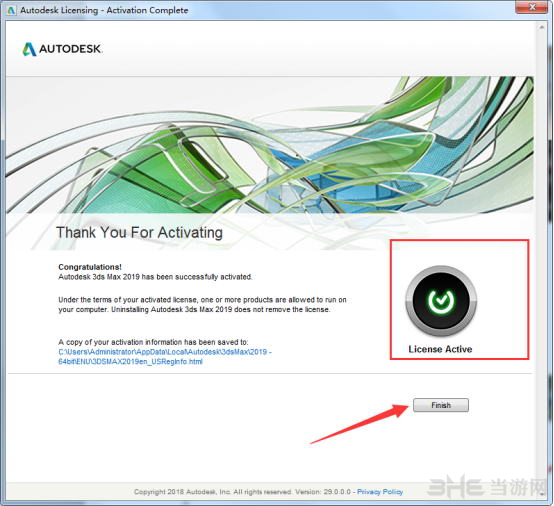The image size is (554, 506).
Task: Click the "A copy of your activation information" line
Action: [x=153, y=342]
